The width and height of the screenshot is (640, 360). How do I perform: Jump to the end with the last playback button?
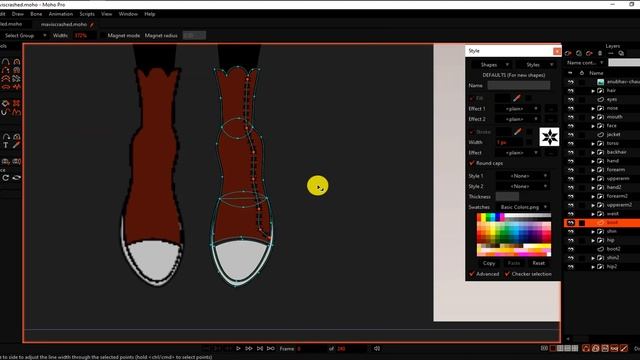click(271, 349)
